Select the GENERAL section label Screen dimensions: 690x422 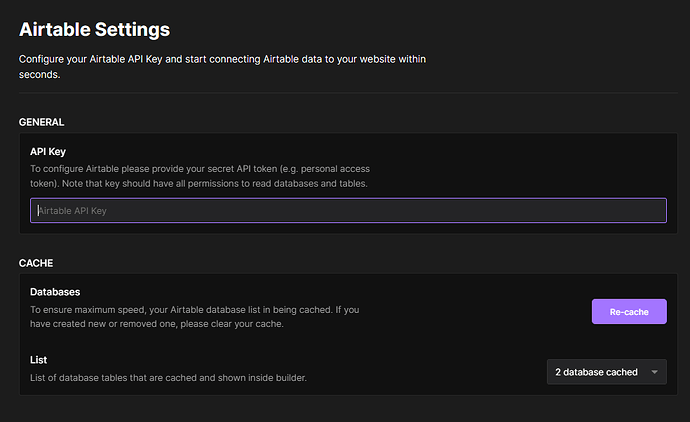(x=41, y=122)
